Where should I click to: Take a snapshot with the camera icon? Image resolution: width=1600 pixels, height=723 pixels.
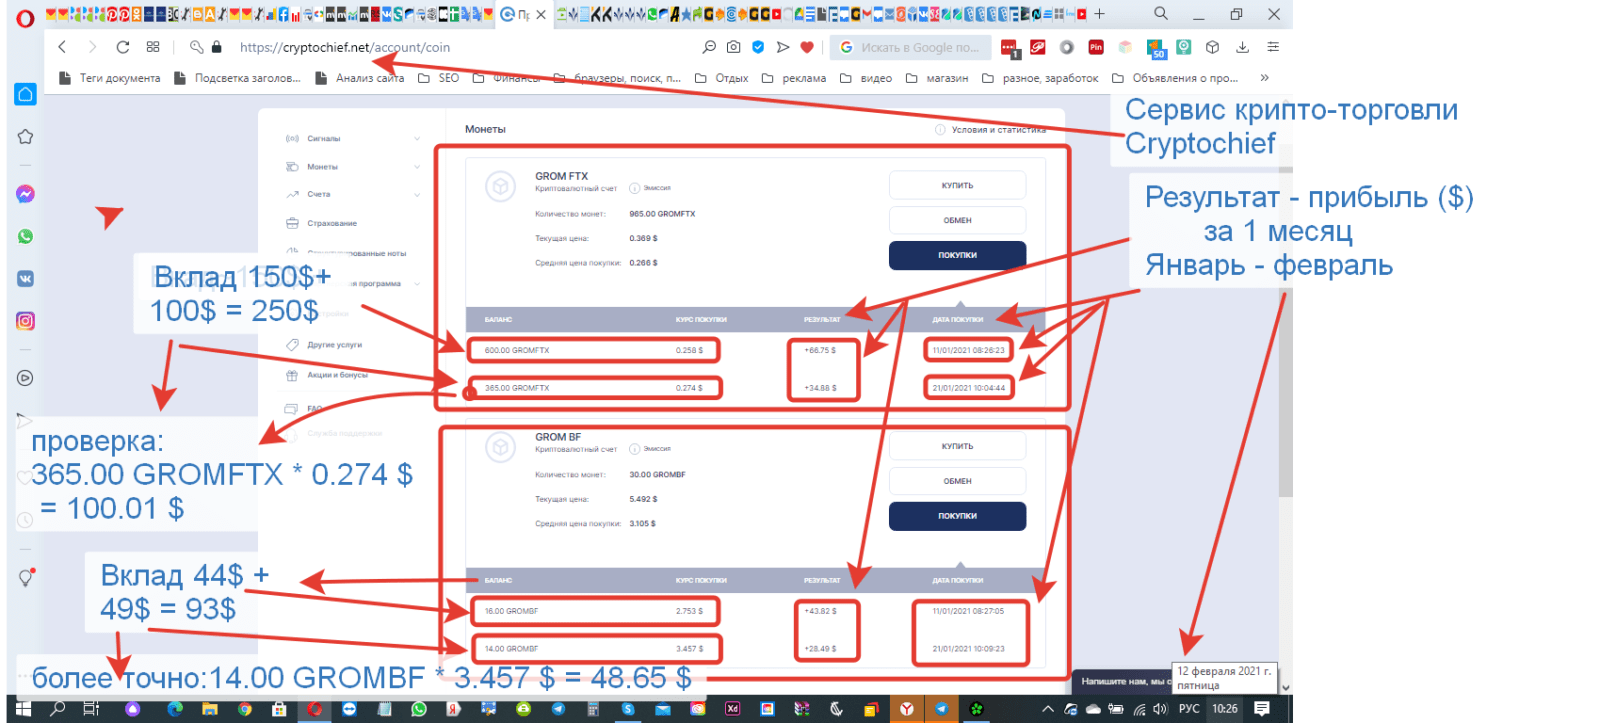point(734,47)
